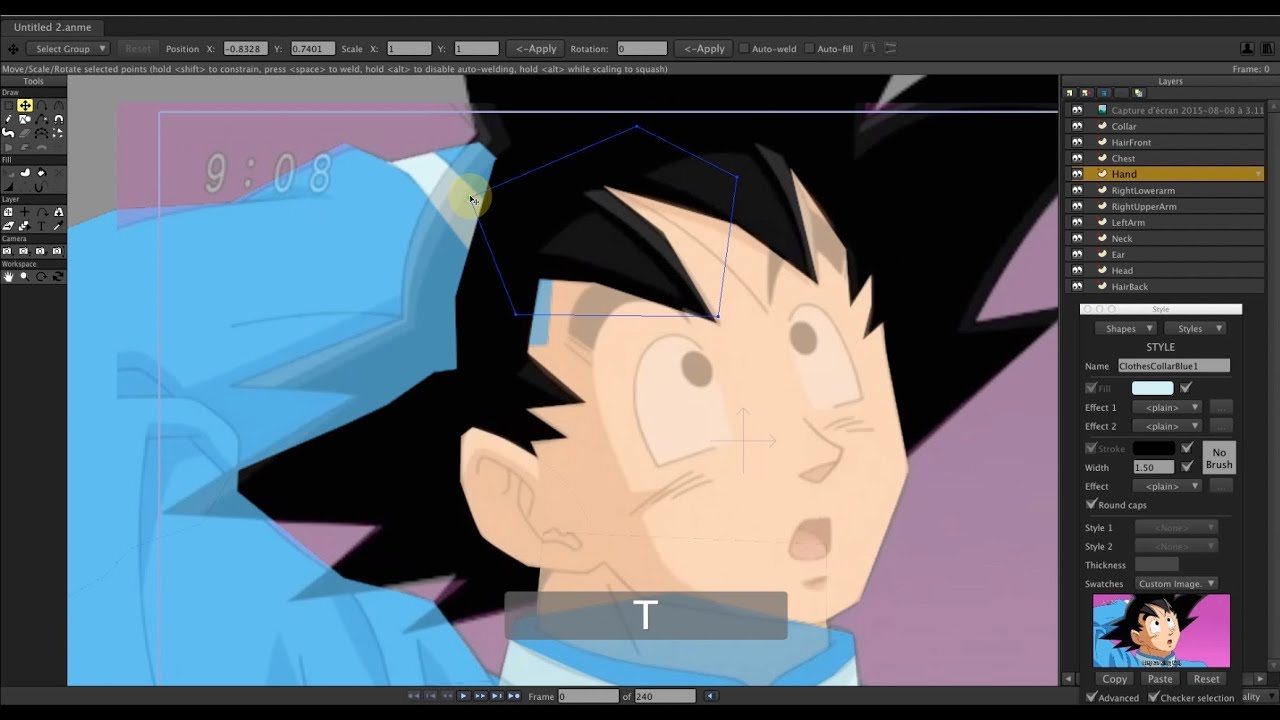Click the Goku swatch image thumbnail

point(1161,630)
